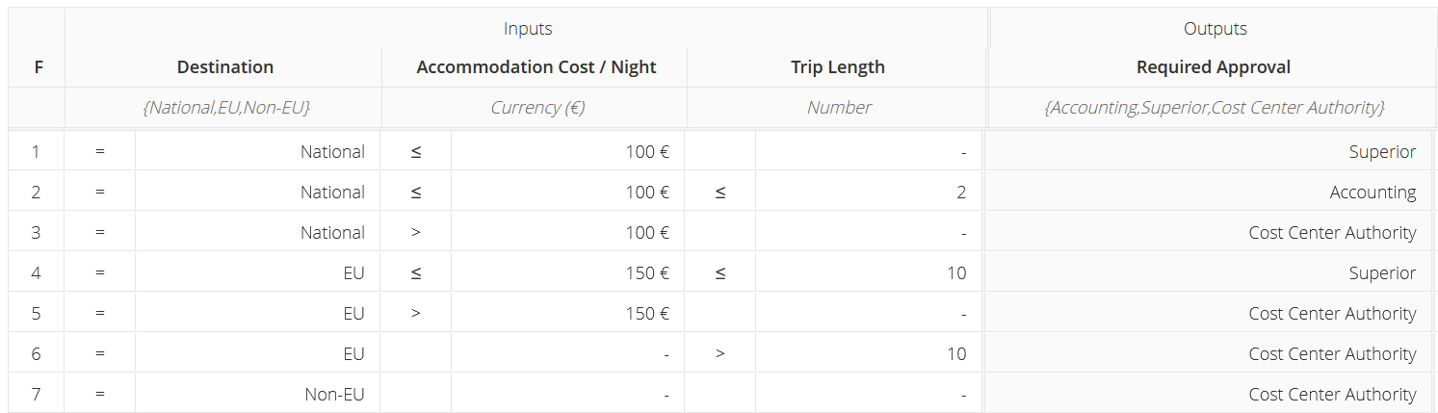Screen dimensions: 1438x413
Task: Edit the {National,EU,Non-EU} type cell
Action: click(225, 108)
